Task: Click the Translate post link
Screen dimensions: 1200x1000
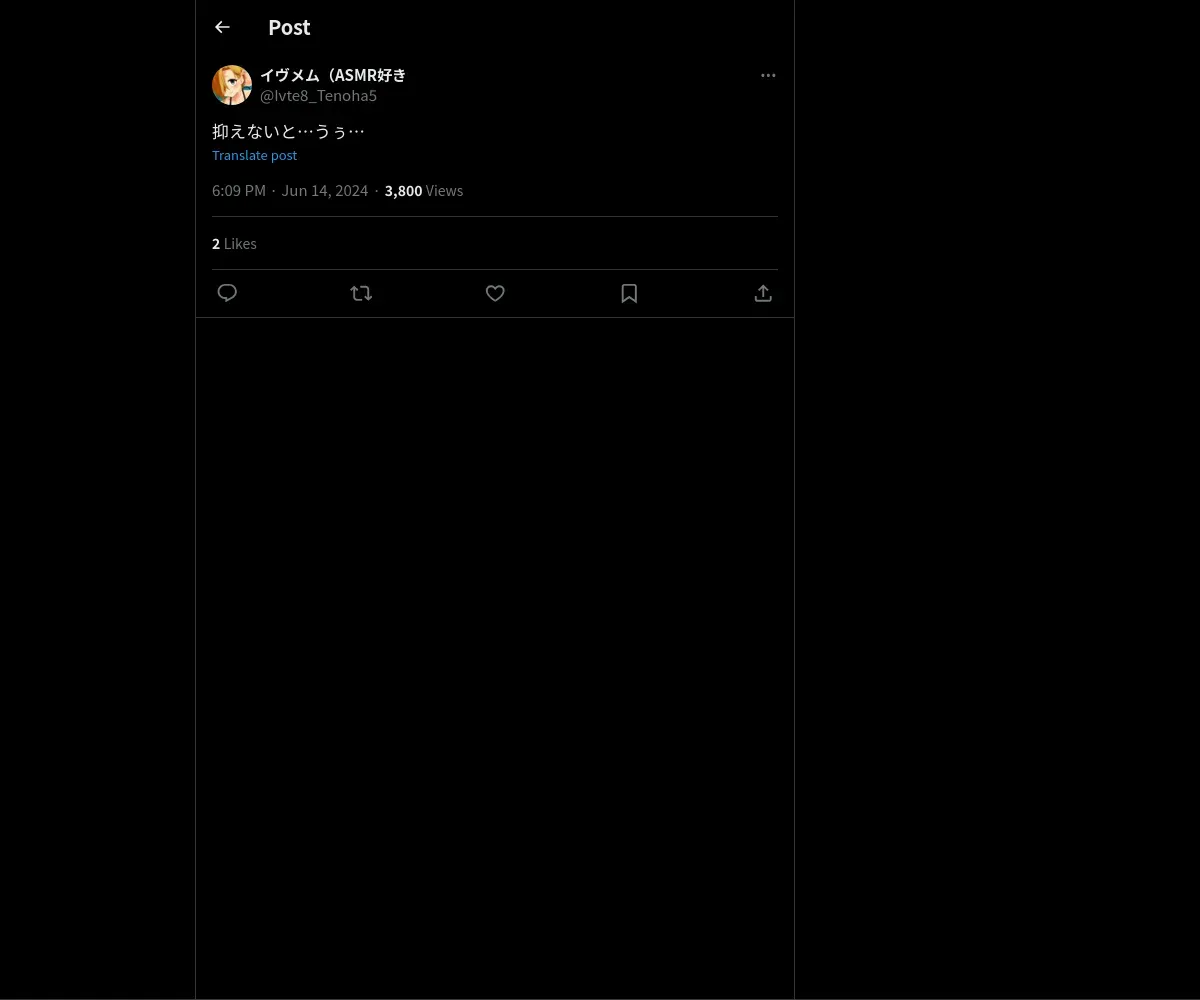Action: point(254,155)
